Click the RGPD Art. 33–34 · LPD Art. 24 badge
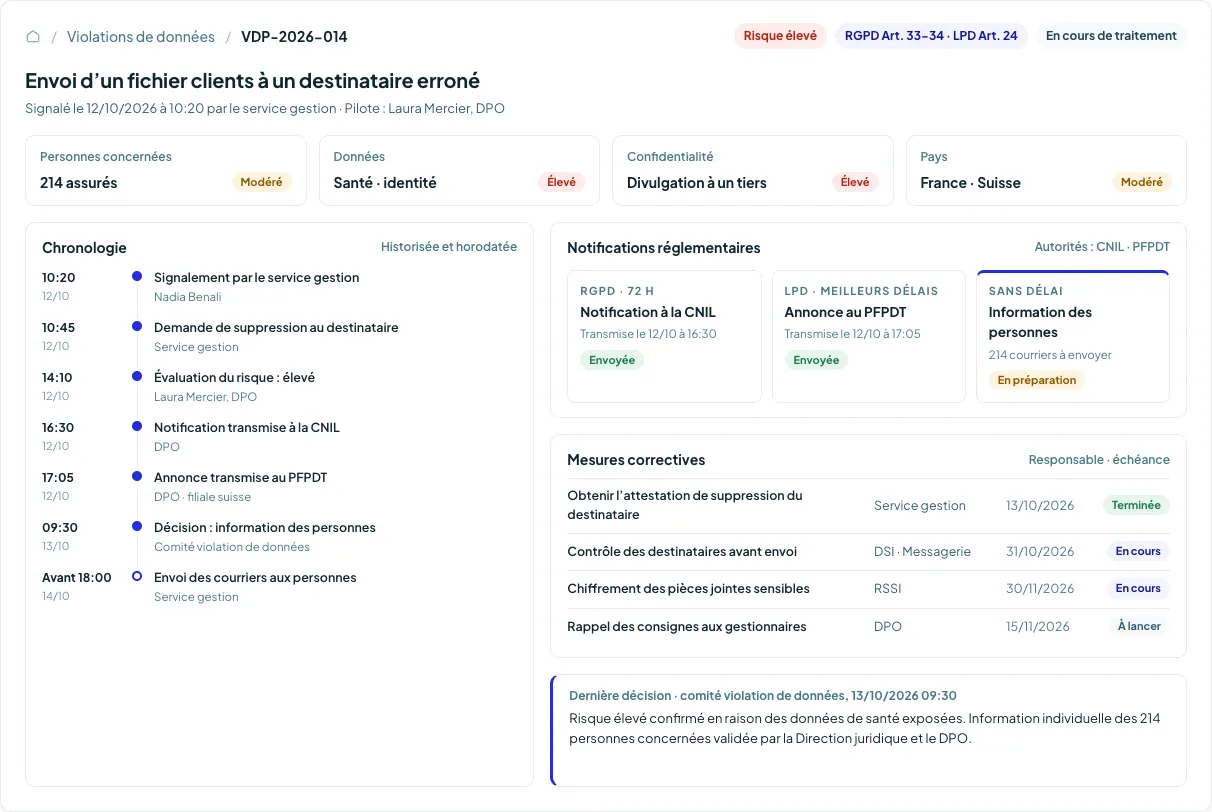The height and width of the screenshot is (812, 1212). point(931,36)
